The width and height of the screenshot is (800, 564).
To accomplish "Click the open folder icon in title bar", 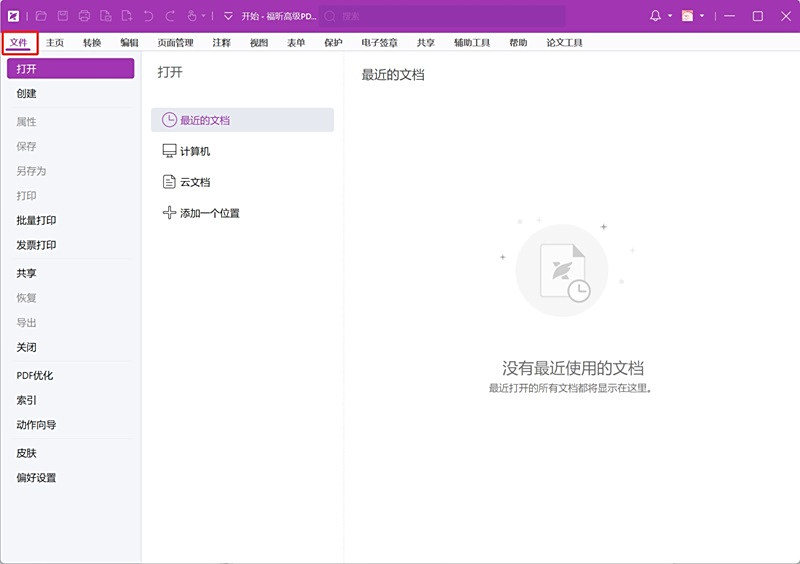I will click(x=41, y=16).
